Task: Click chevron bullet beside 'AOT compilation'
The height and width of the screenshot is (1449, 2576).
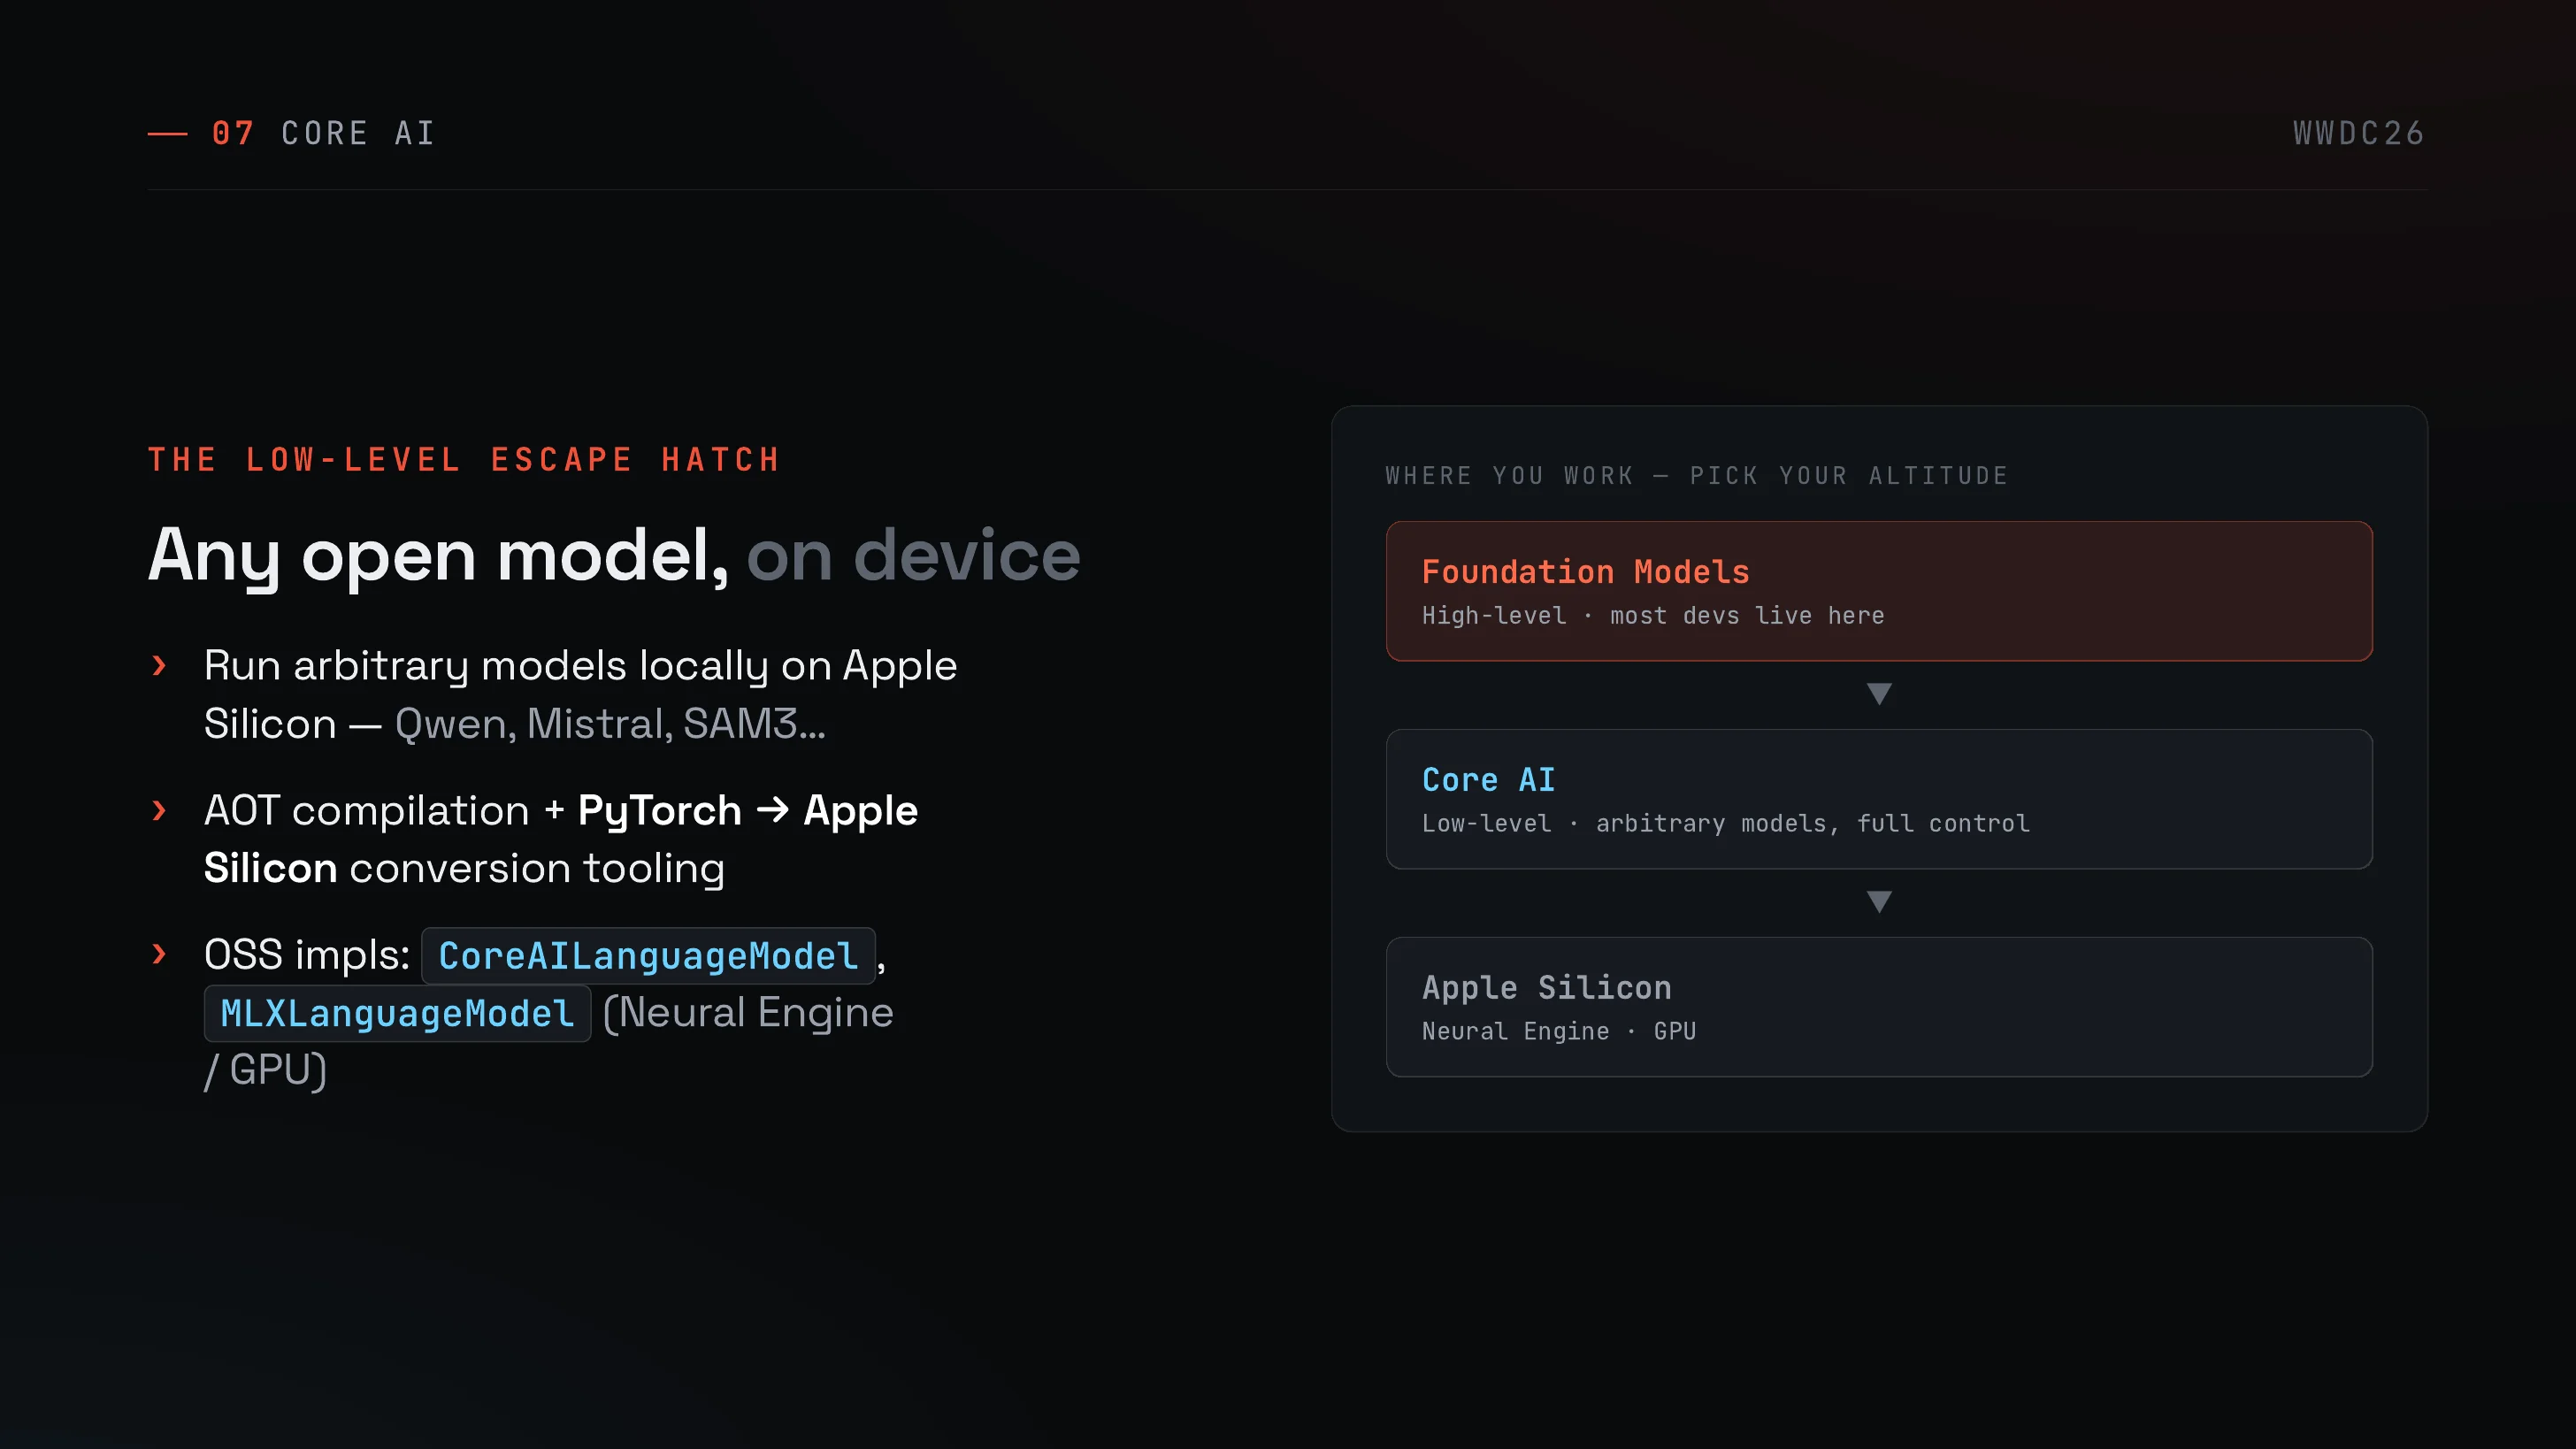Action: 159,810
